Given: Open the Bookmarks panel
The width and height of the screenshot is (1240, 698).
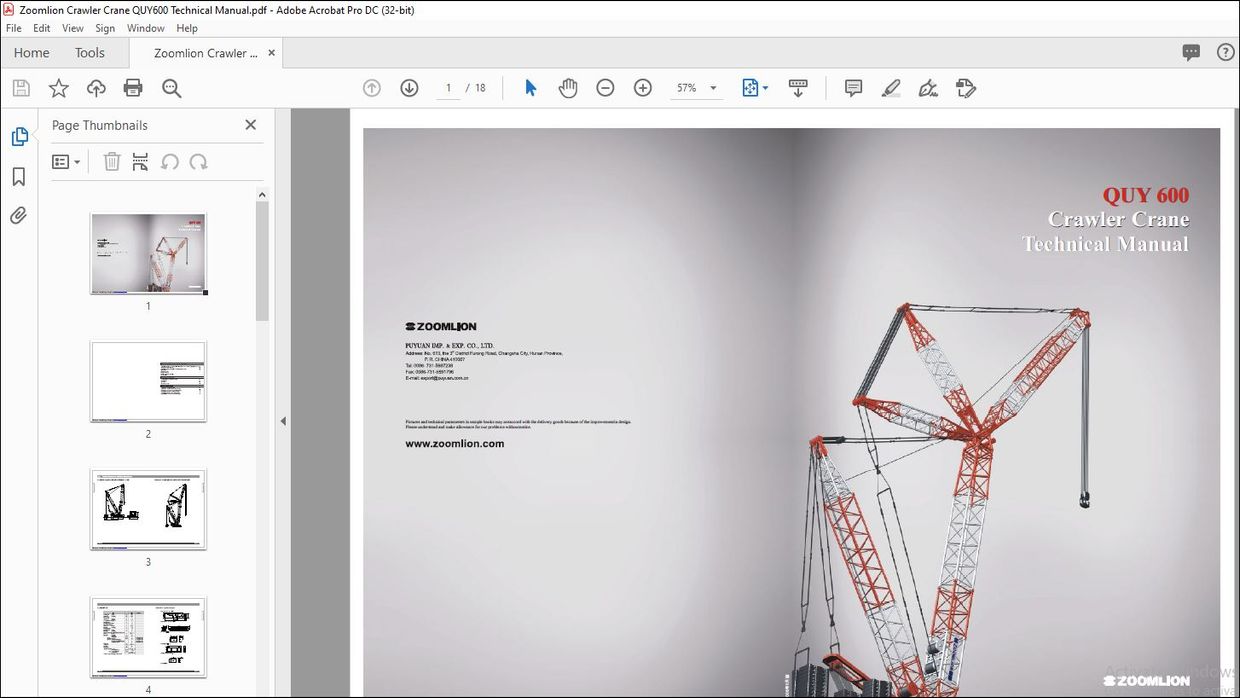Looking at the screenshot, I should pos(20,176).
